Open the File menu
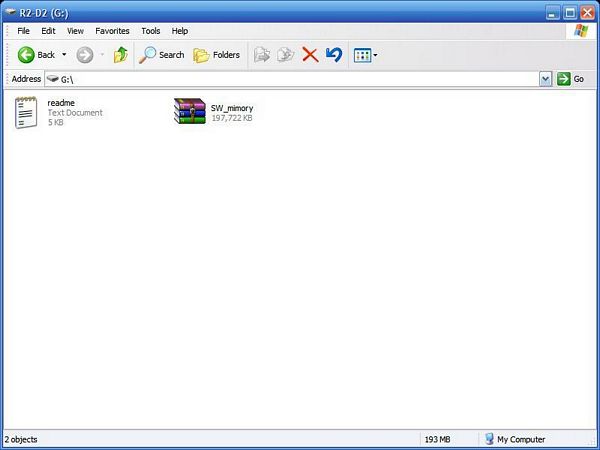600x450 pixels. tap(23, 31)
